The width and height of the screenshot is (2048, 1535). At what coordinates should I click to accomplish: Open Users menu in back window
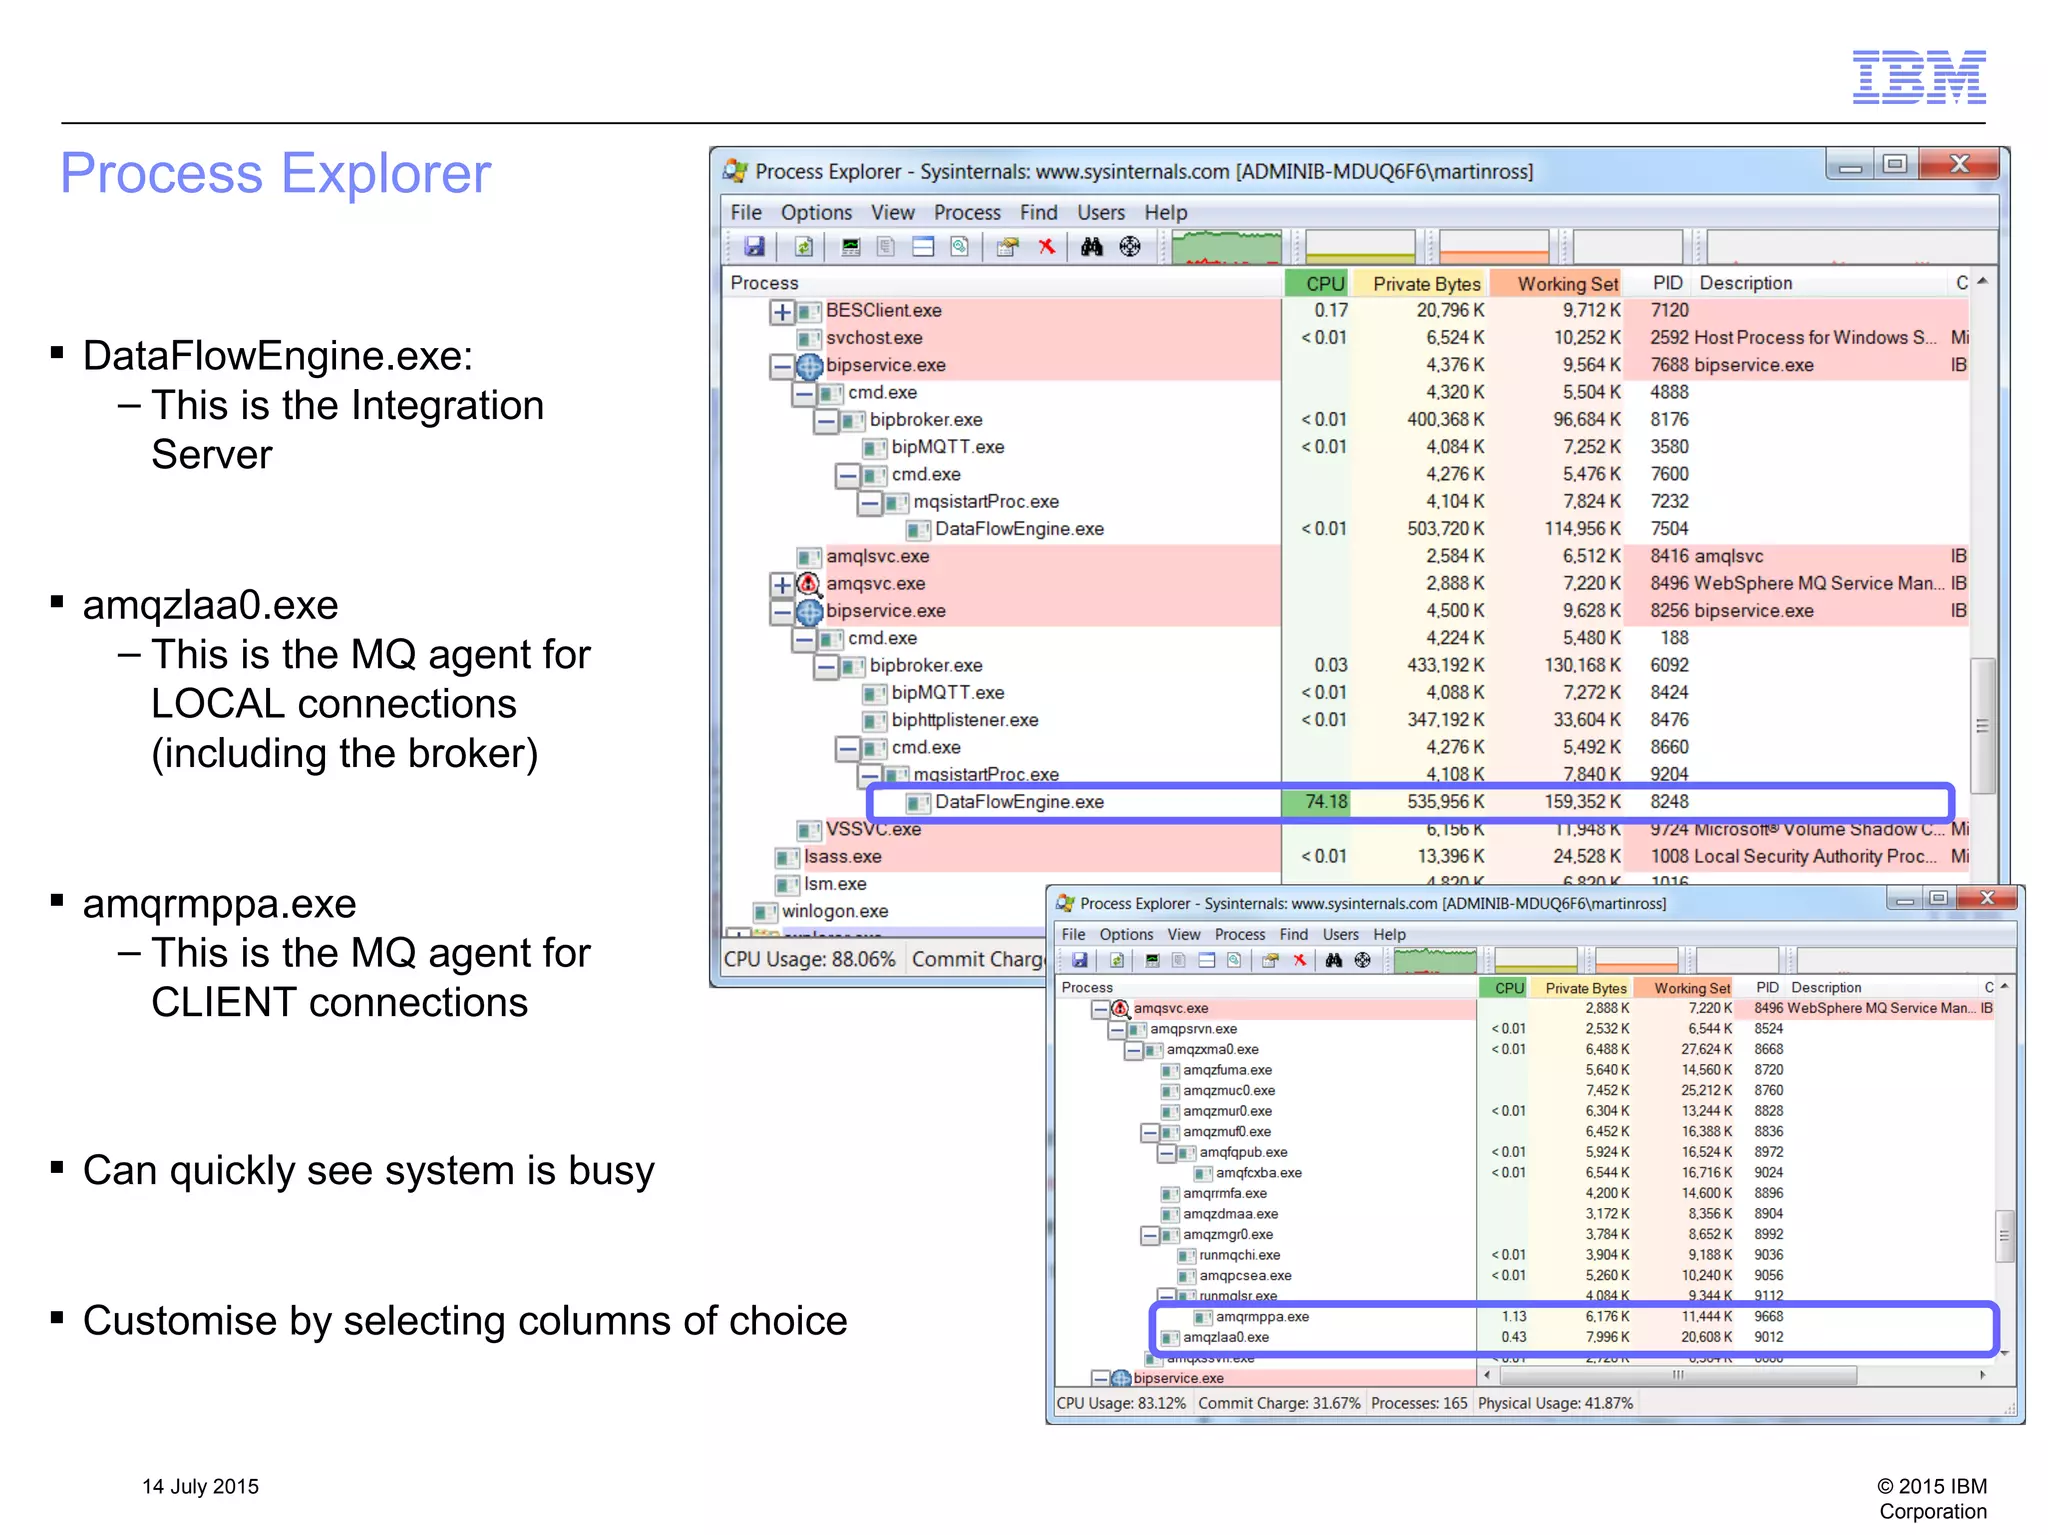tap(1101, 212)
